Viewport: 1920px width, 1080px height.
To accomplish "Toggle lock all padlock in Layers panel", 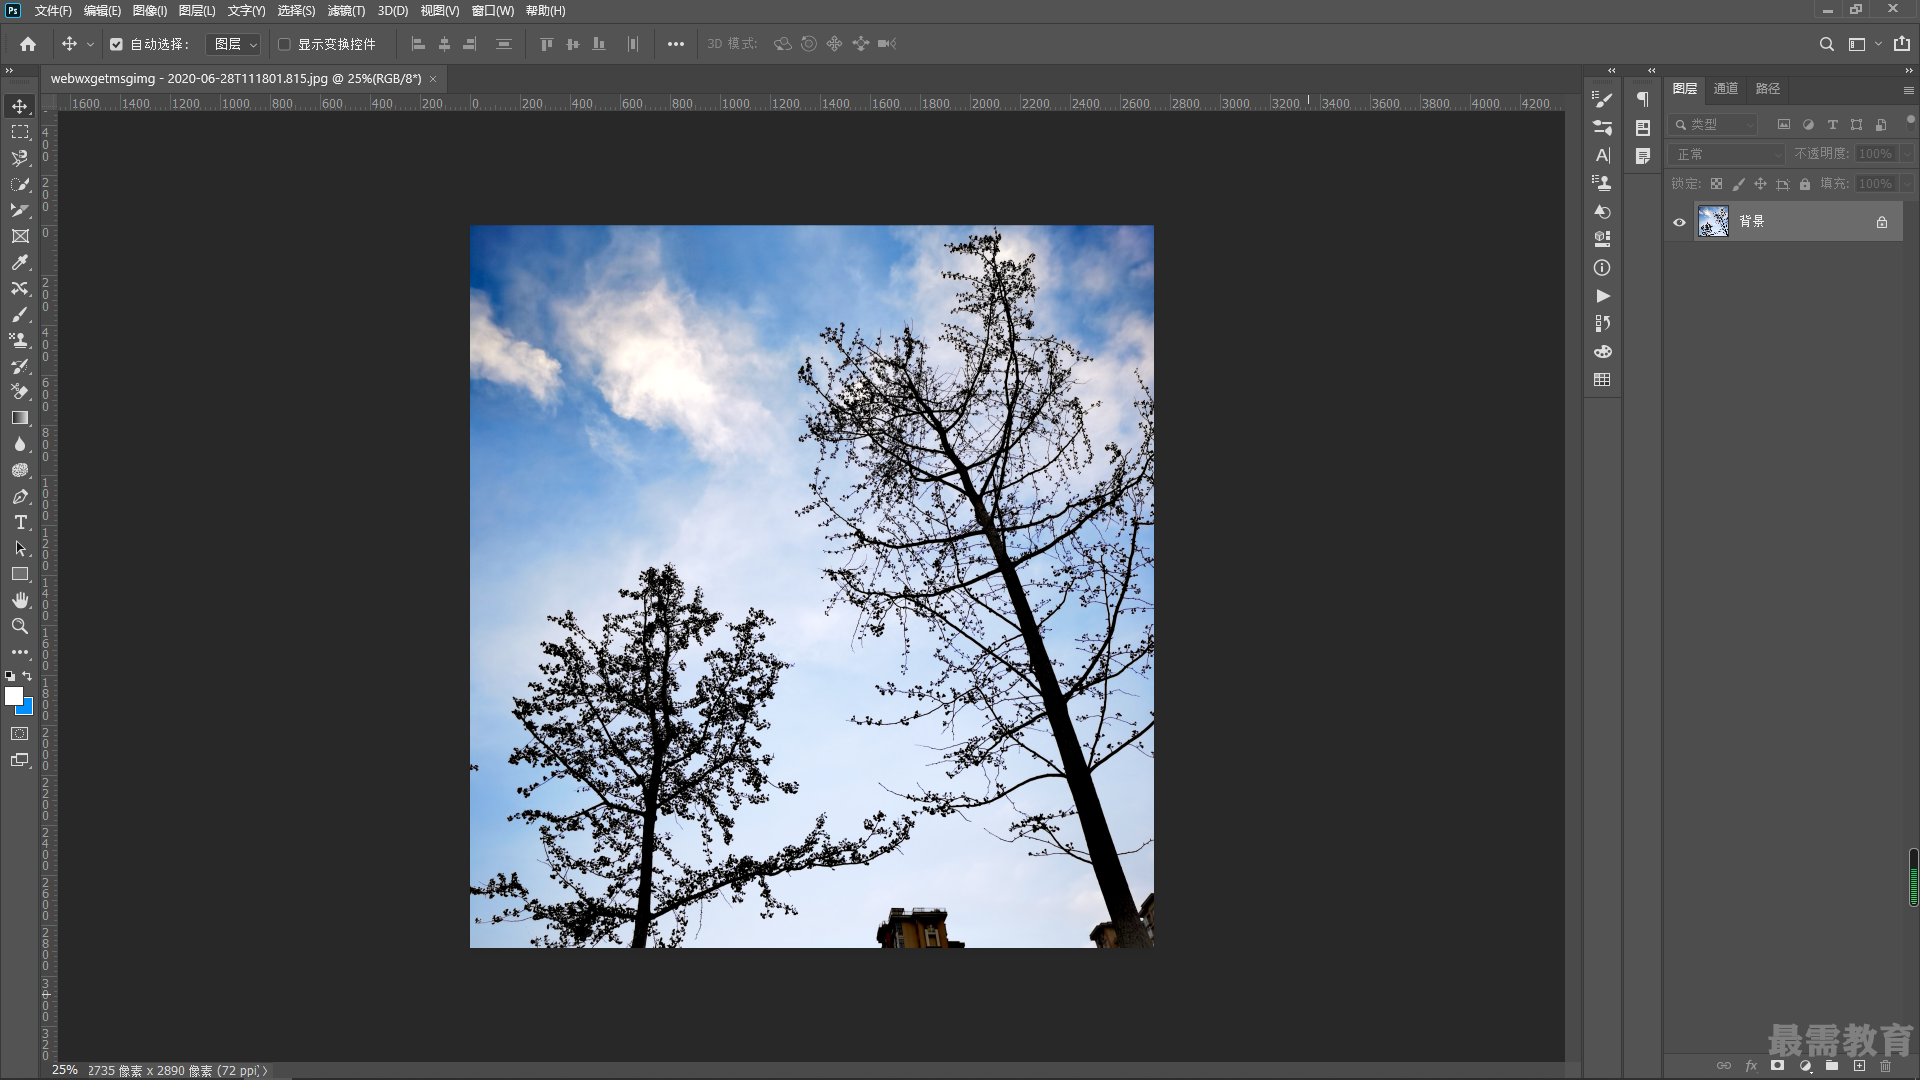I will point(1805,184).
